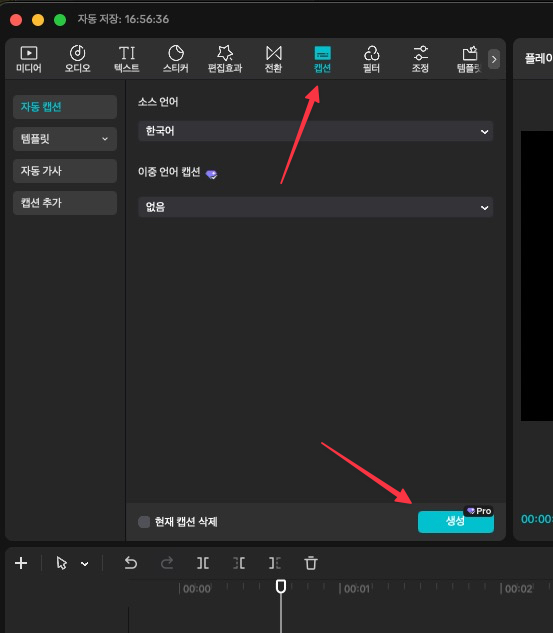The image size is (553, 633).
Task: Undo the last action
Action: [x=131, y=563]
